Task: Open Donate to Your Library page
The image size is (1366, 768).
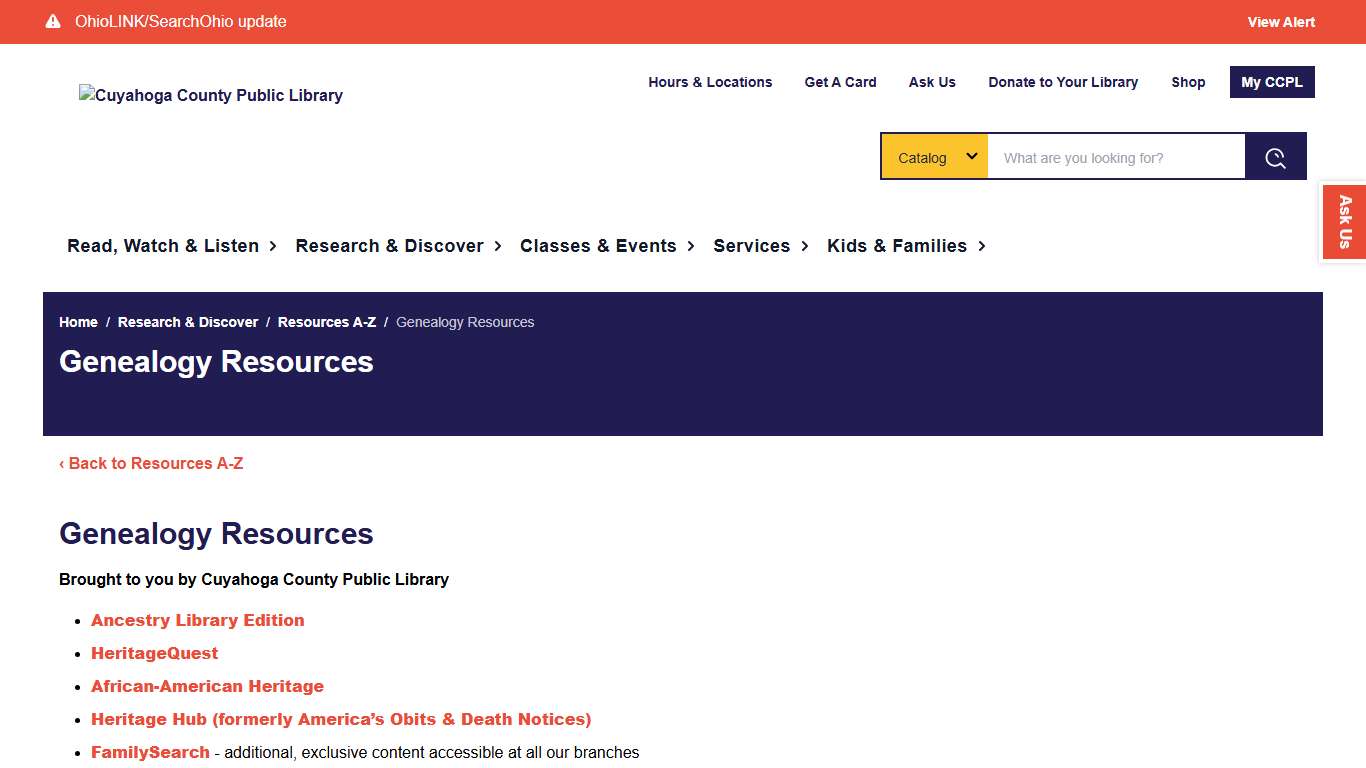Action: pyautogui.click(x=1063, y=82)
